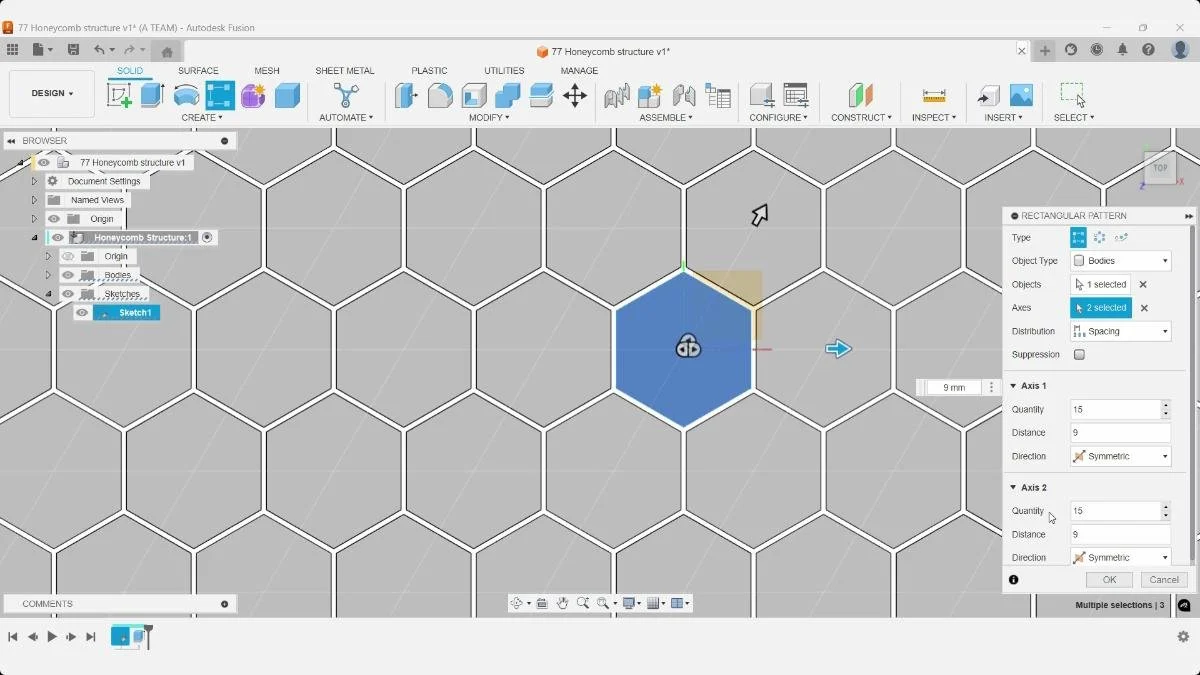Image resolution: width=1200 pixels, height=675 pixels.
Task: Select the Offset Face tool
Action: coord(541,95)
